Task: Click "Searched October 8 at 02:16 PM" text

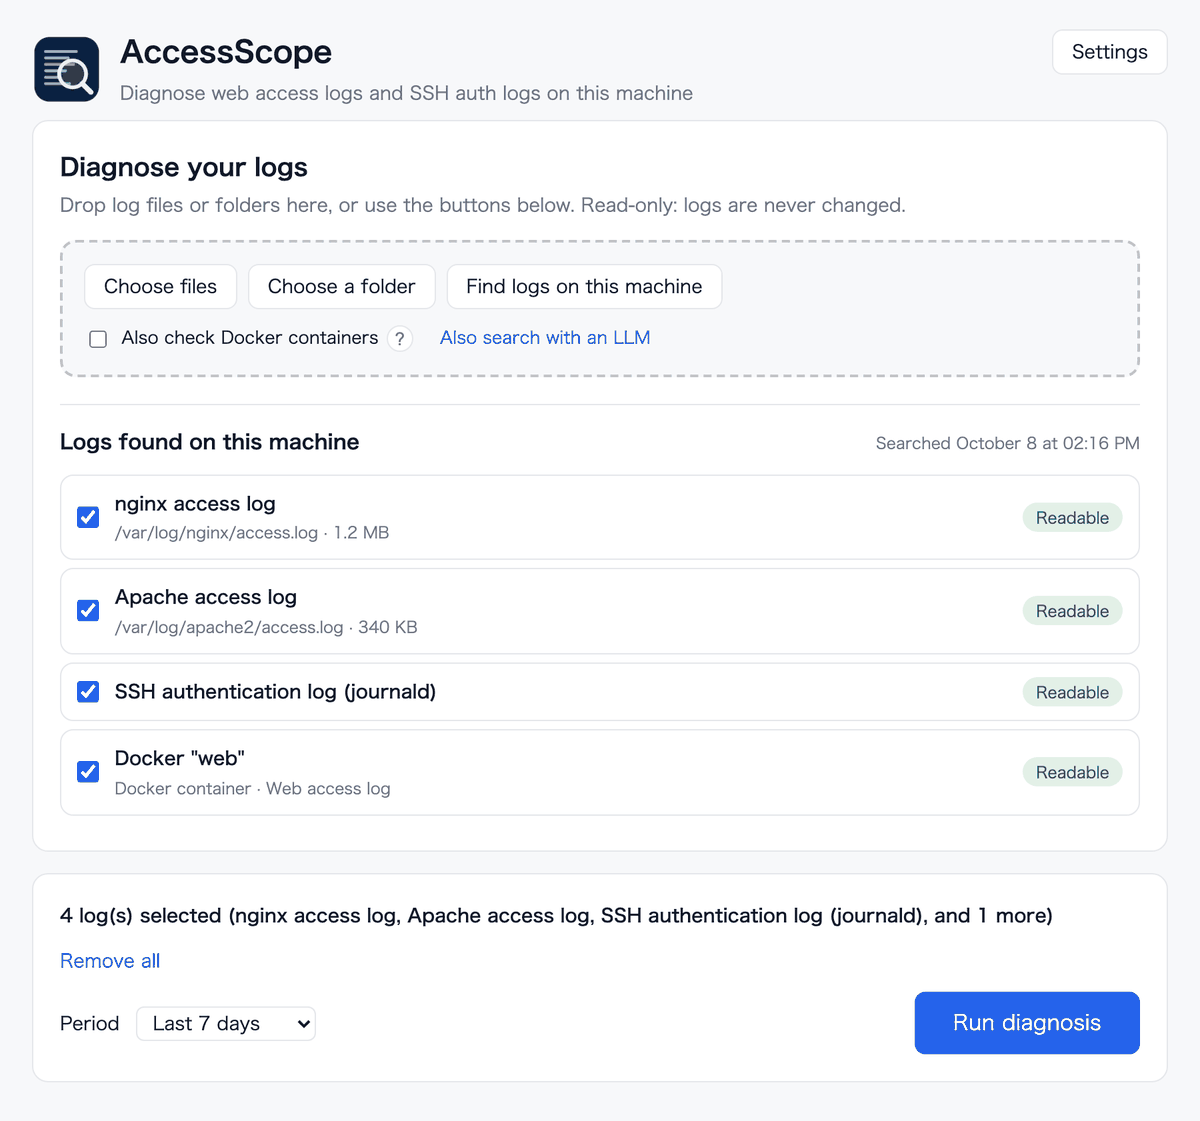Action: click(1008, 443)
